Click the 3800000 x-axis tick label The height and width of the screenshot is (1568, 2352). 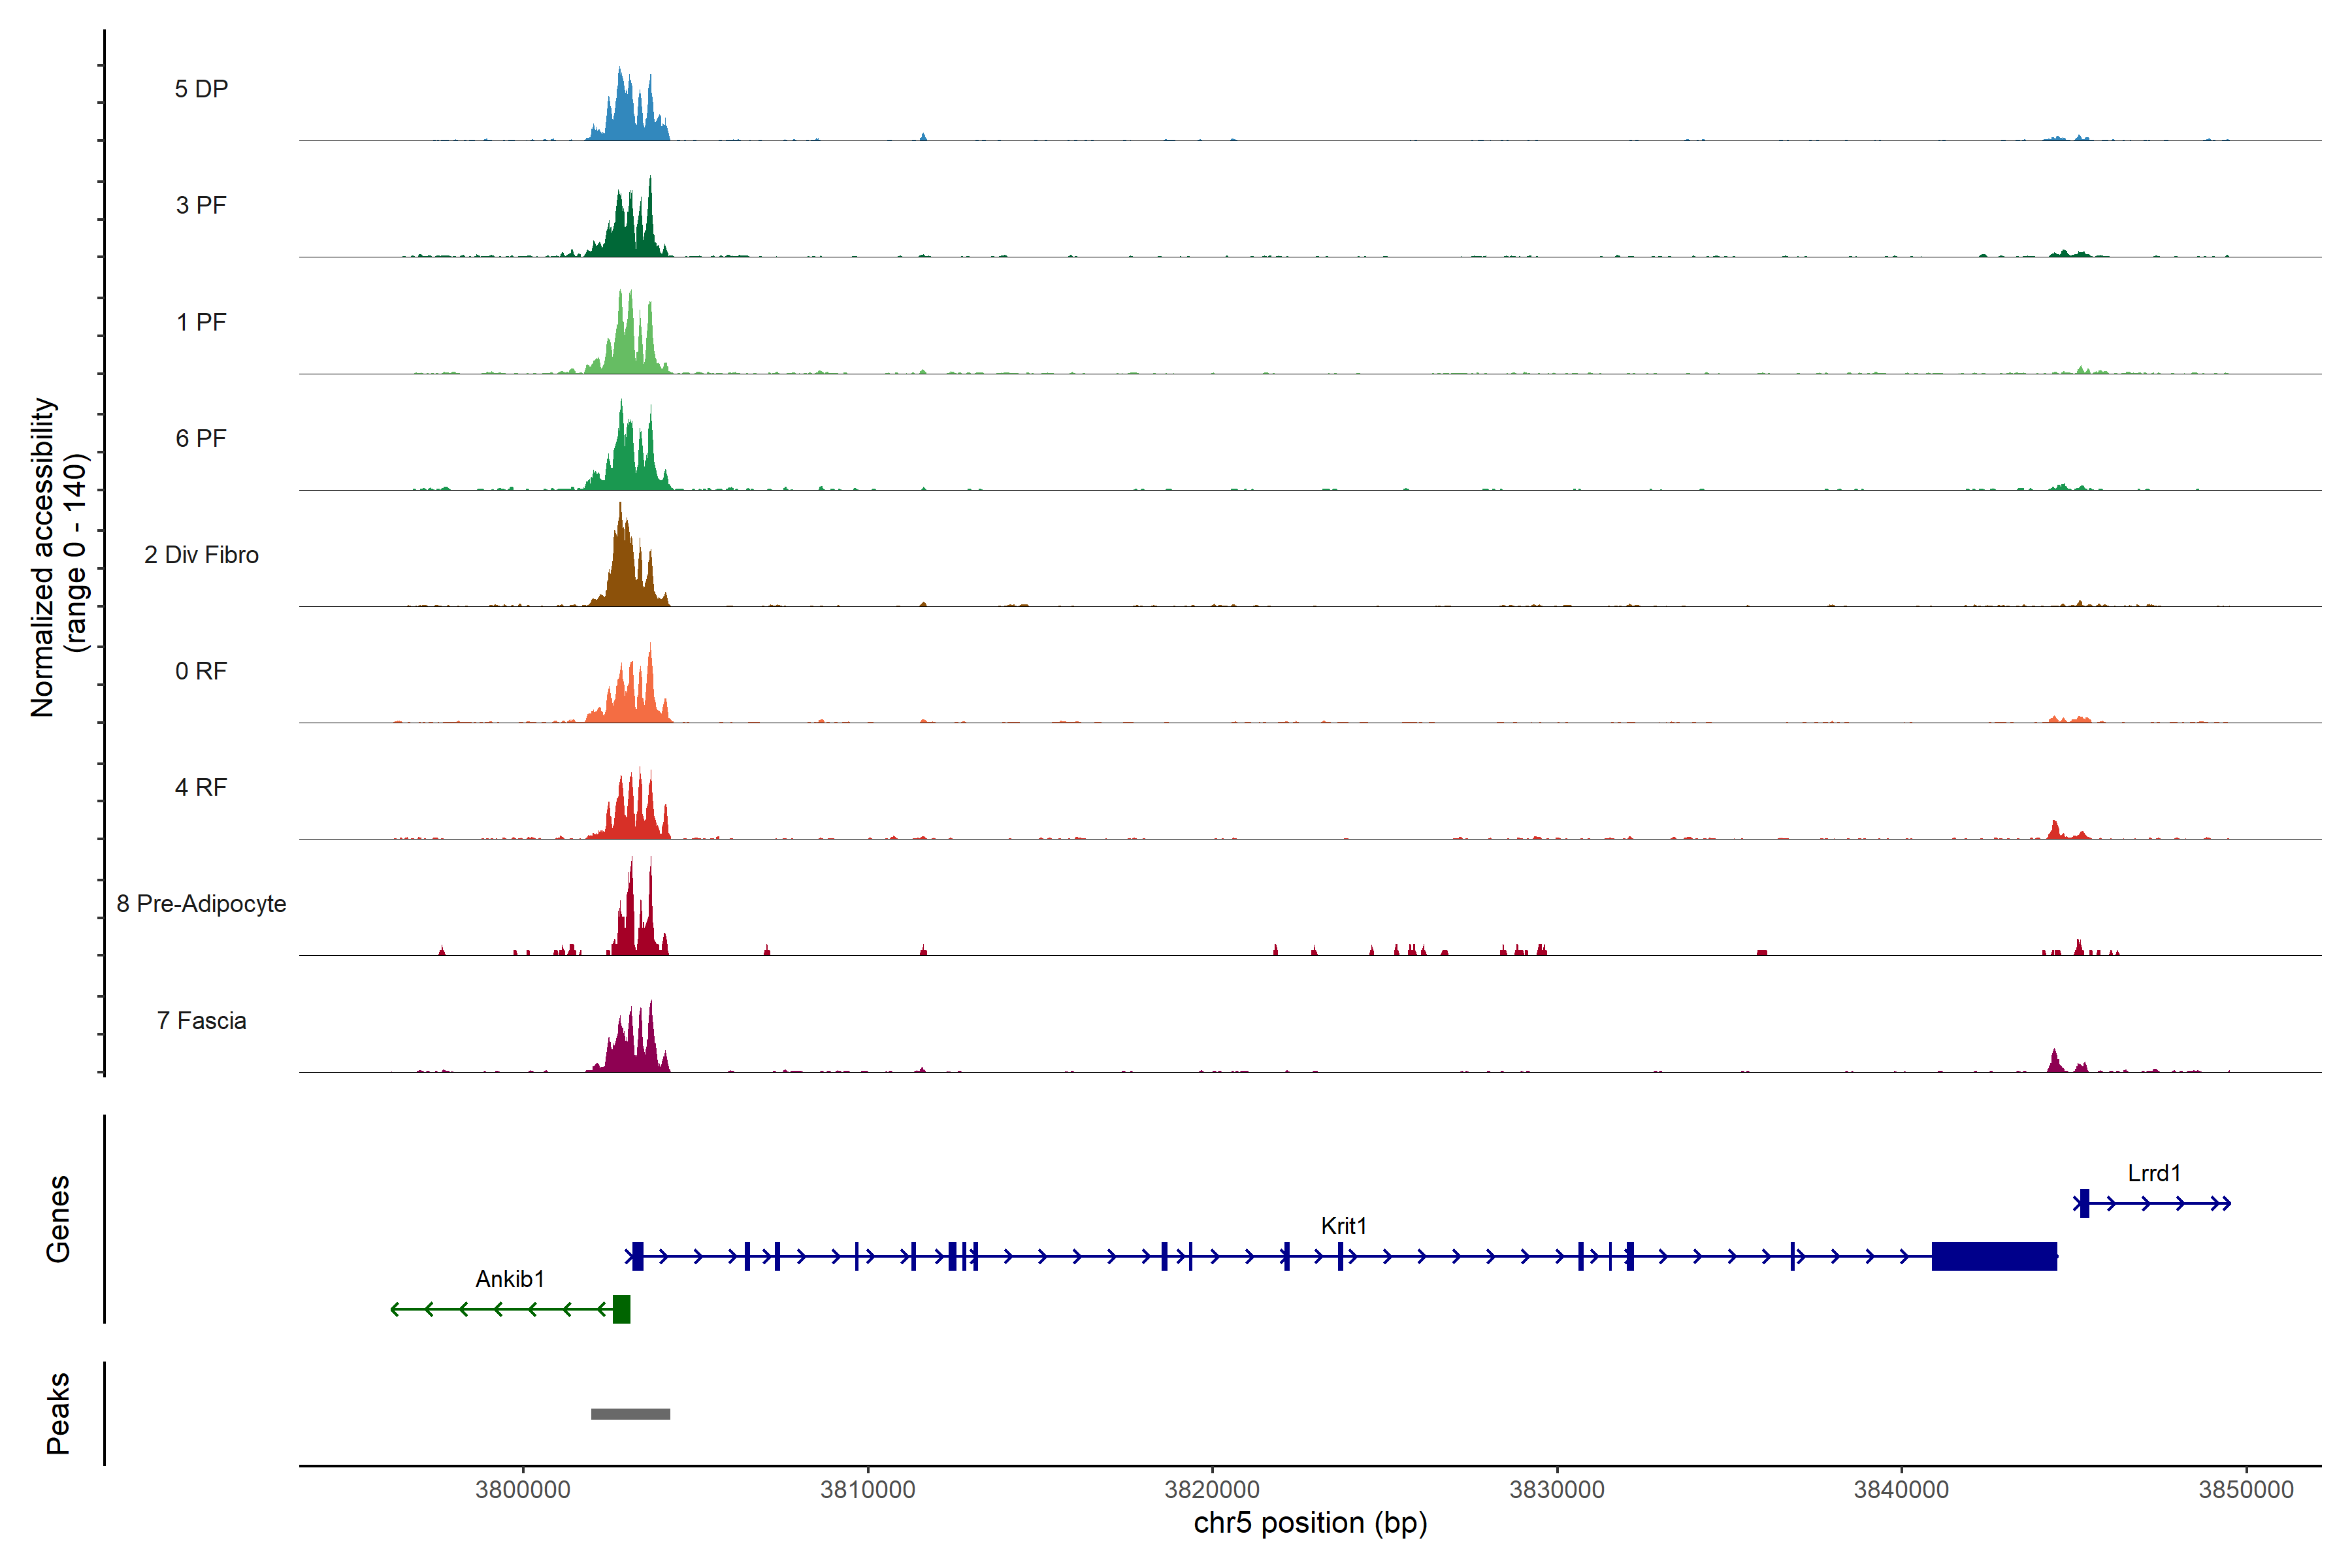[x=522, y=1489]
